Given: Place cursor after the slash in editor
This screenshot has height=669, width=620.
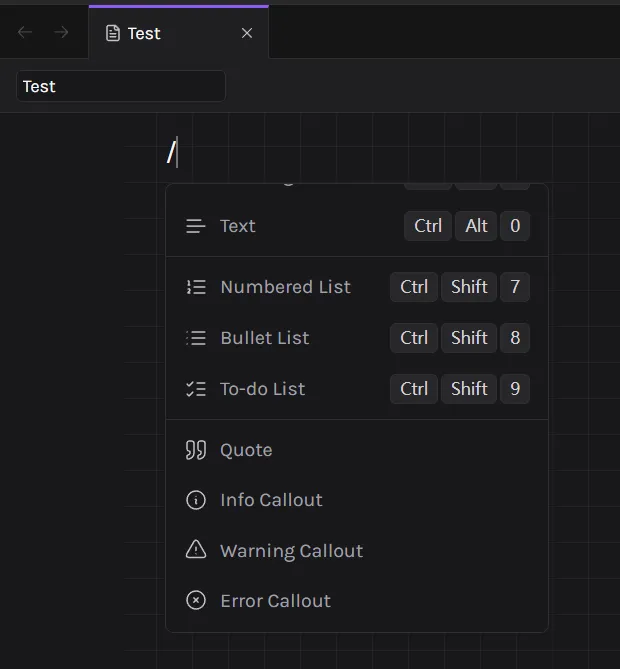Looking at the screenshot, I should pos(178,153).
